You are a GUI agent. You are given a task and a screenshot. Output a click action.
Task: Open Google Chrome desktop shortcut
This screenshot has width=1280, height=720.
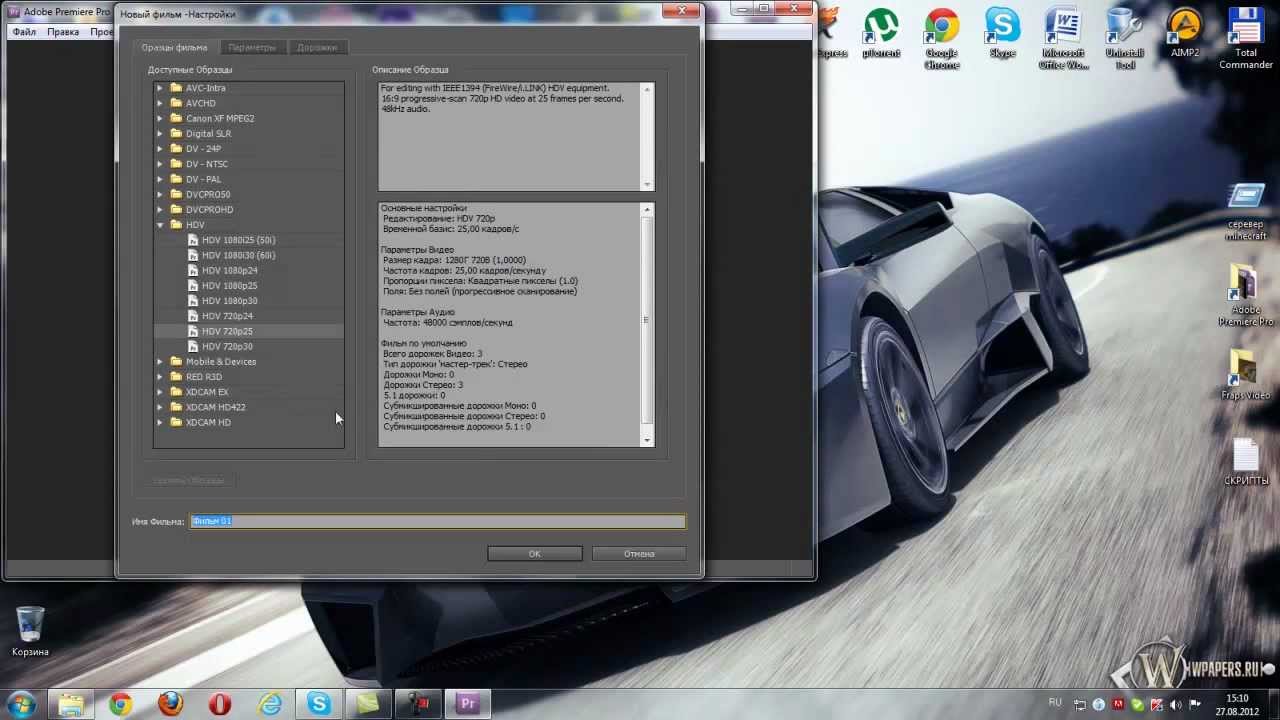(941, 38)
